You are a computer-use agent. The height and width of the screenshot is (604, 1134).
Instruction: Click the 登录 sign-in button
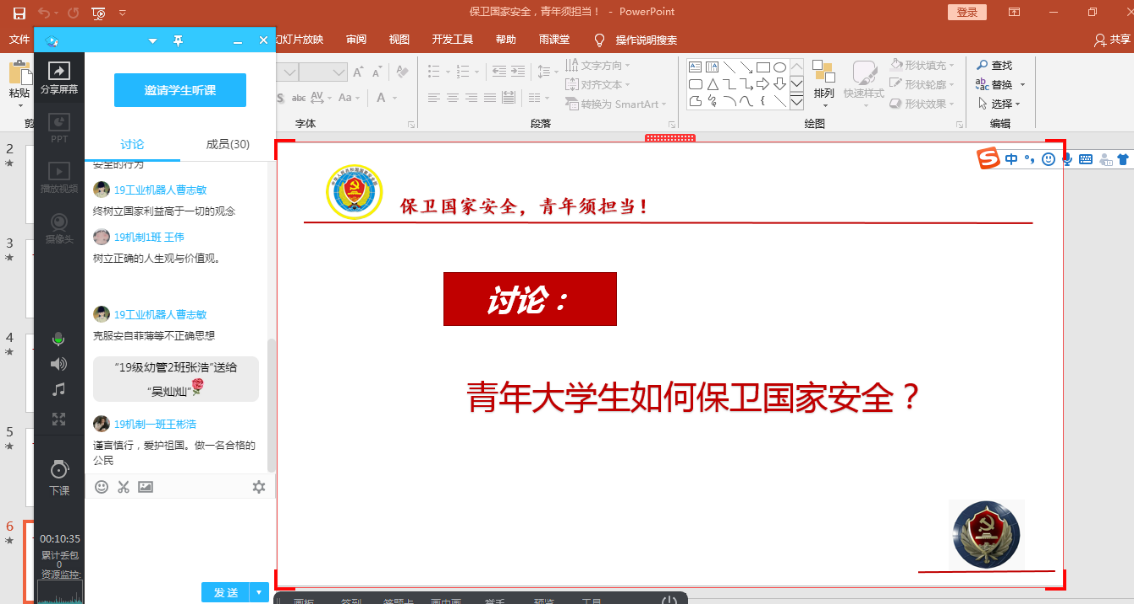point(966,12)
